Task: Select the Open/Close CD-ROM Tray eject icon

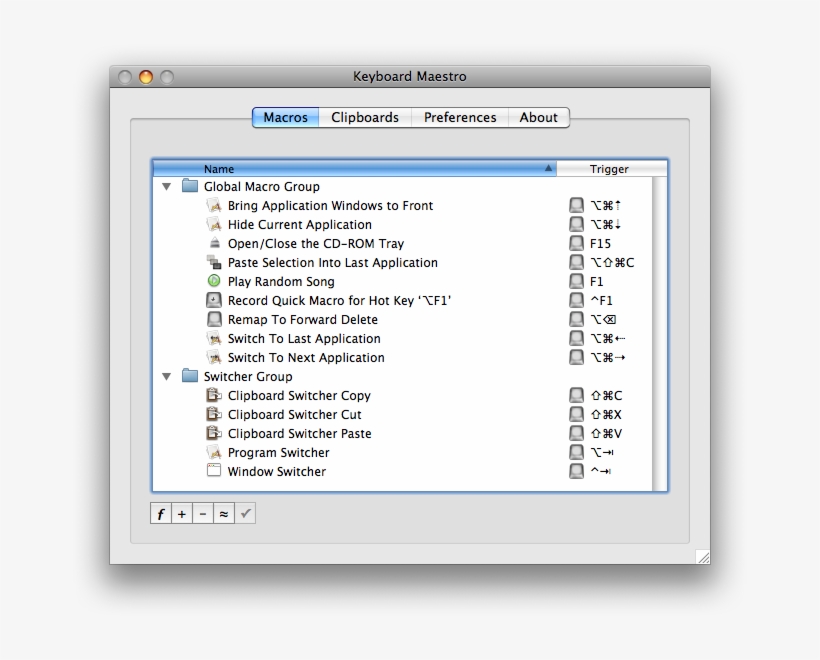Action: pyautogui.click(x=213, y=243)
